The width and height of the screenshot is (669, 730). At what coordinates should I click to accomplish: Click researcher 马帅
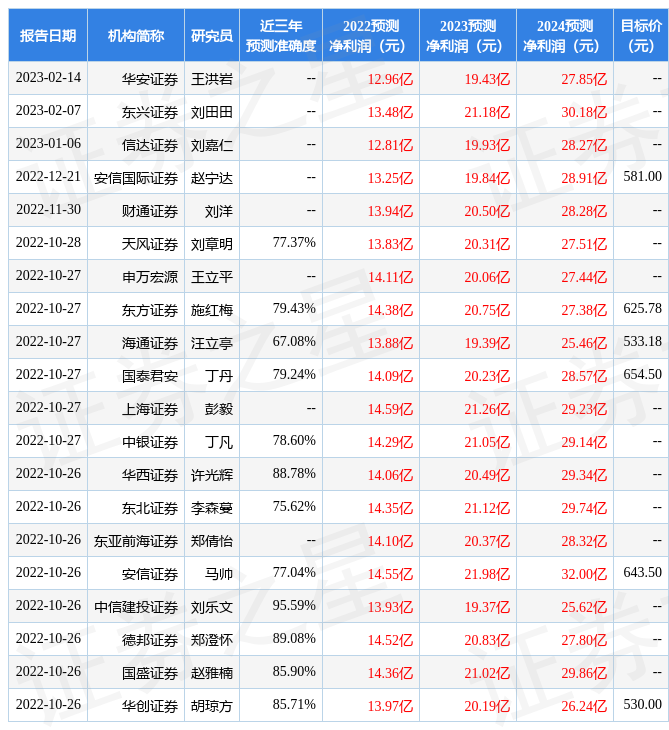coord(219,575)
